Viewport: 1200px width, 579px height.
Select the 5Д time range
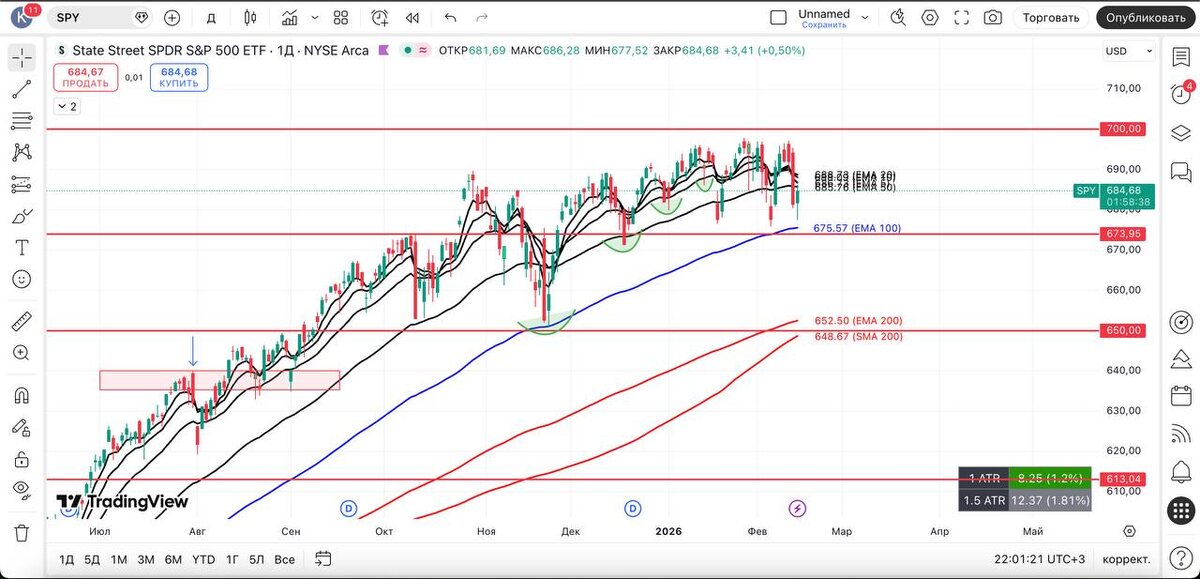tap(92, 559)
